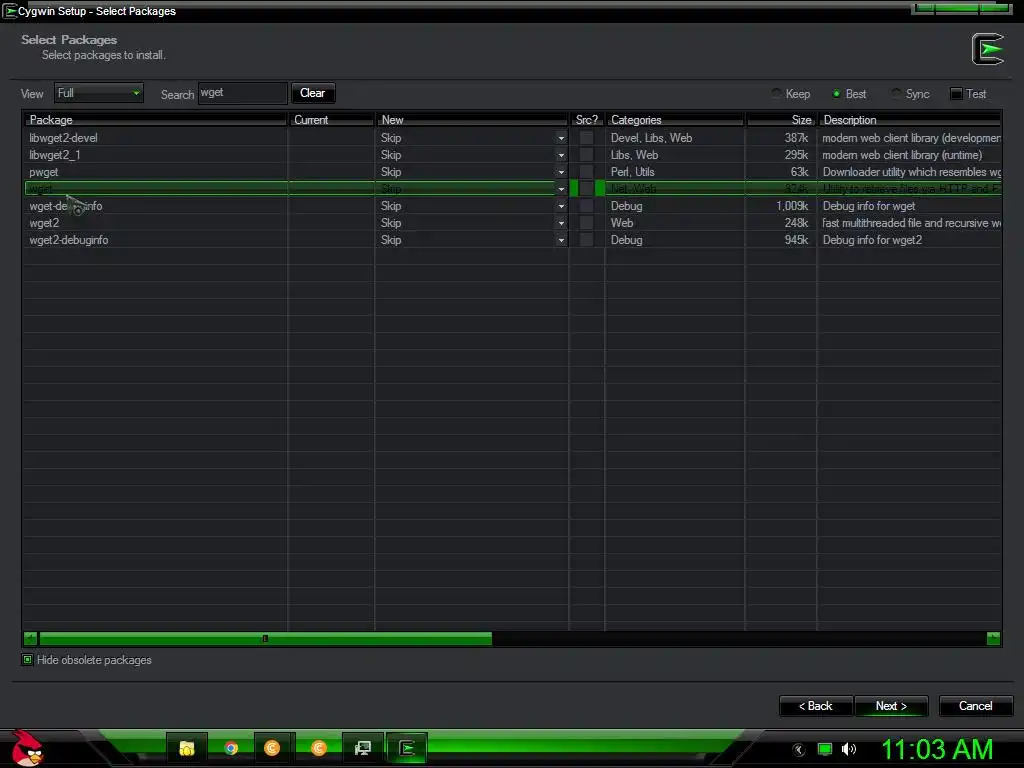Open version dropdown for highlighted wget row
Viewport: 1024px width, 768px height.
click(x=561, y=189)
